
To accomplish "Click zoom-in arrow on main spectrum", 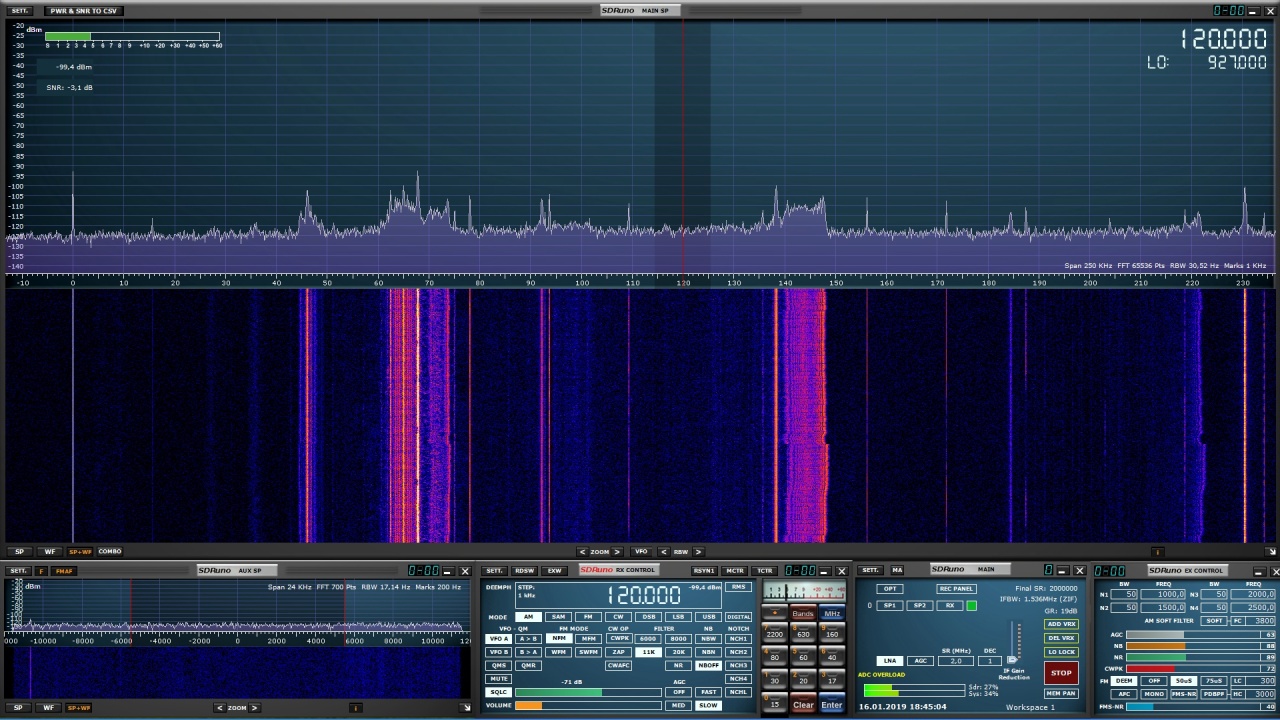I will pos(617,552).
